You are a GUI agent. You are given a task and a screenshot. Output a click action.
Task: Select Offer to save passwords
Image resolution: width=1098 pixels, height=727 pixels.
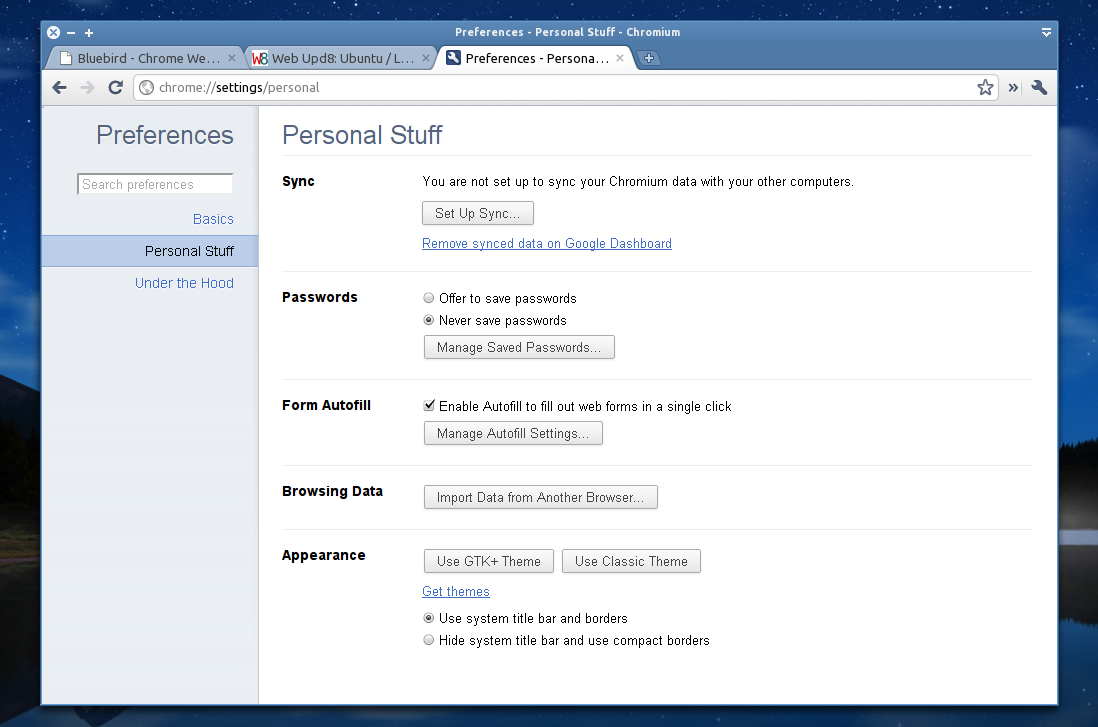click(x=429, y=298)
